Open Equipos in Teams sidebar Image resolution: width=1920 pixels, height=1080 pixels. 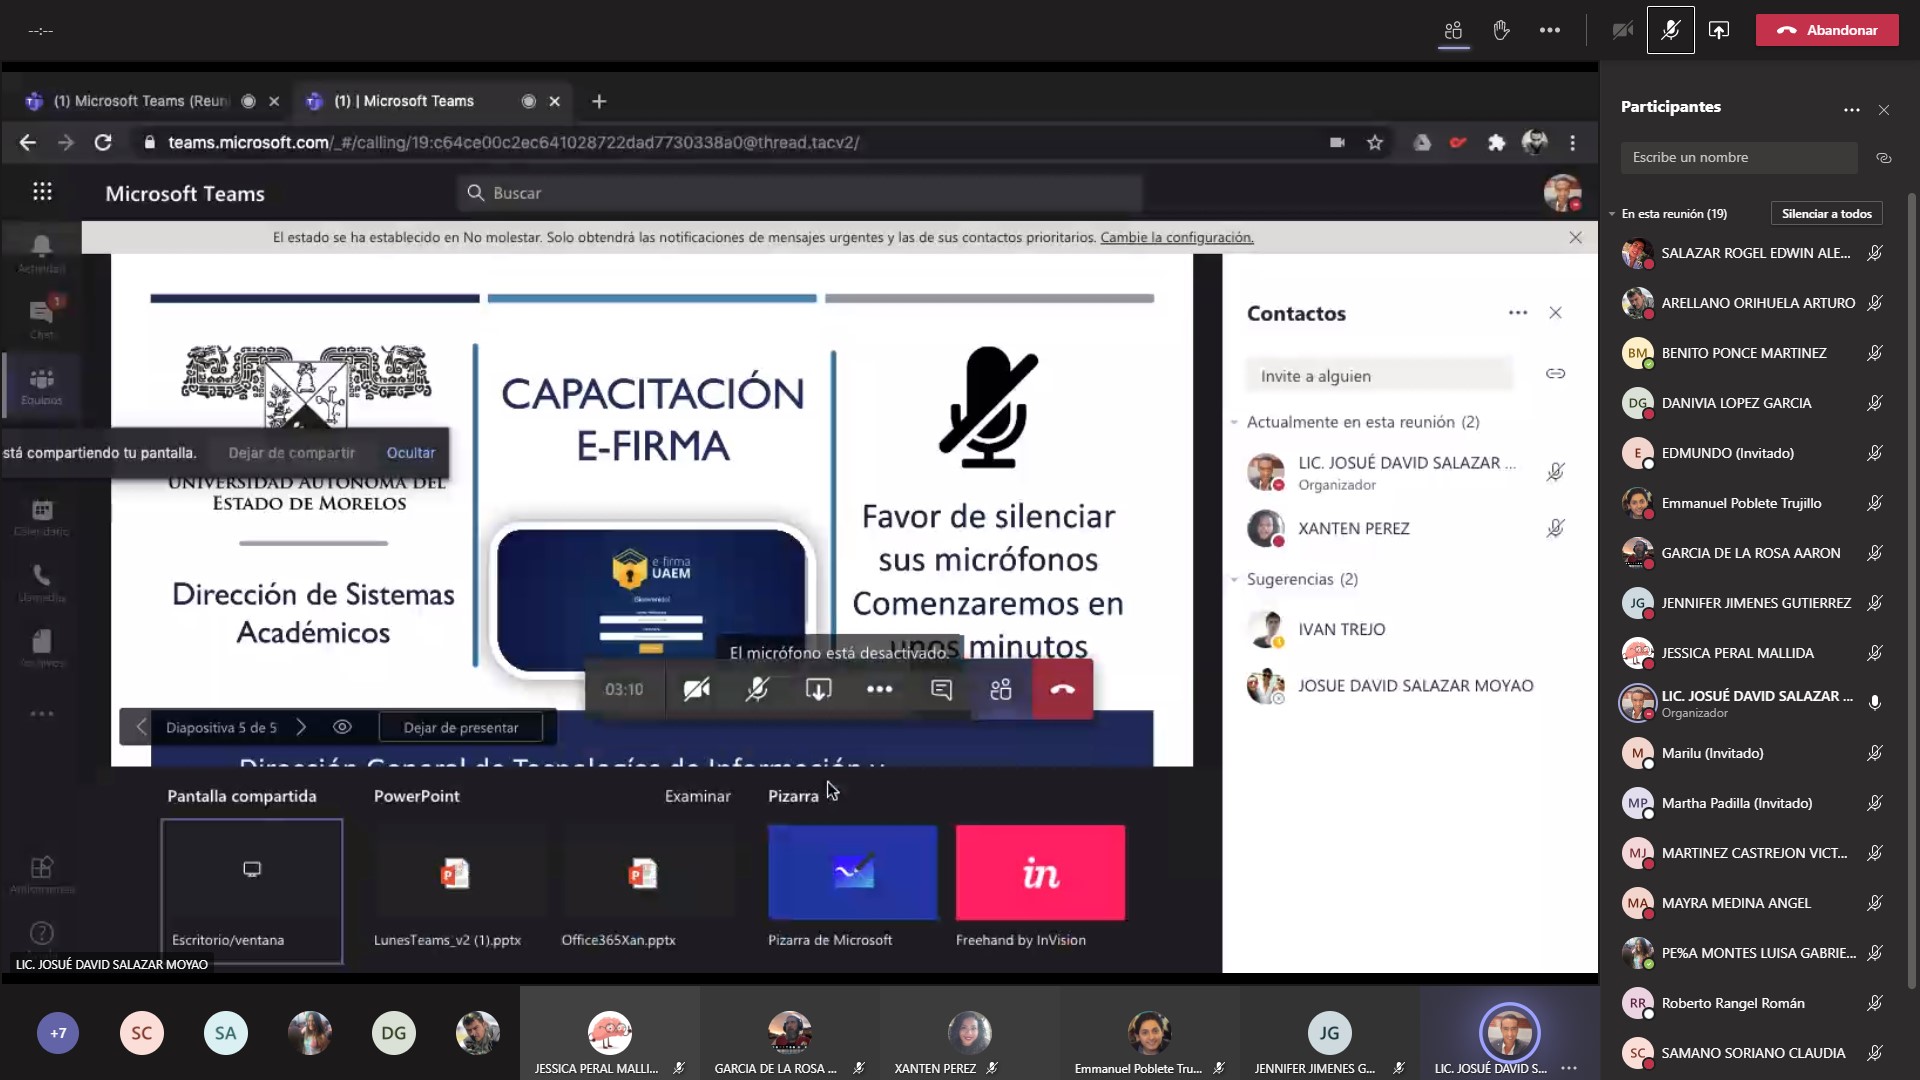tap(41, 386)
